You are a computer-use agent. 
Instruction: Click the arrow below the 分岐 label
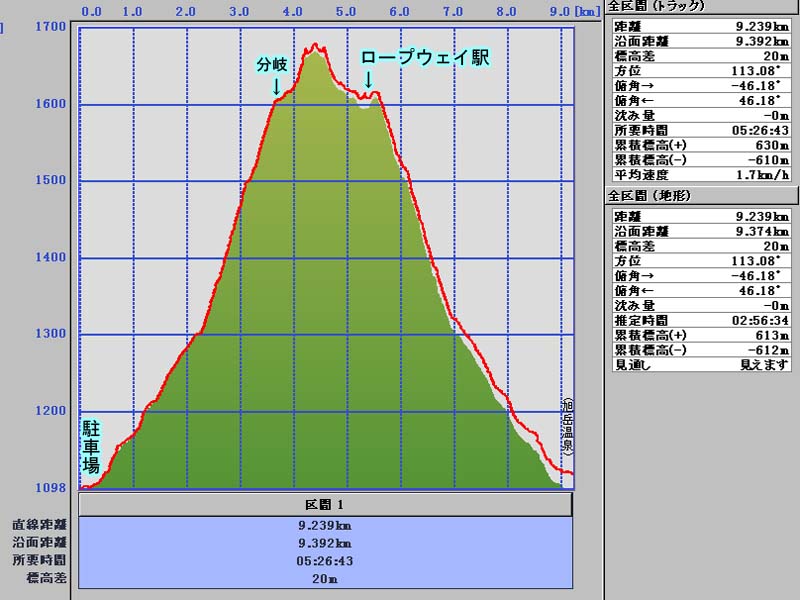(276, 87)
